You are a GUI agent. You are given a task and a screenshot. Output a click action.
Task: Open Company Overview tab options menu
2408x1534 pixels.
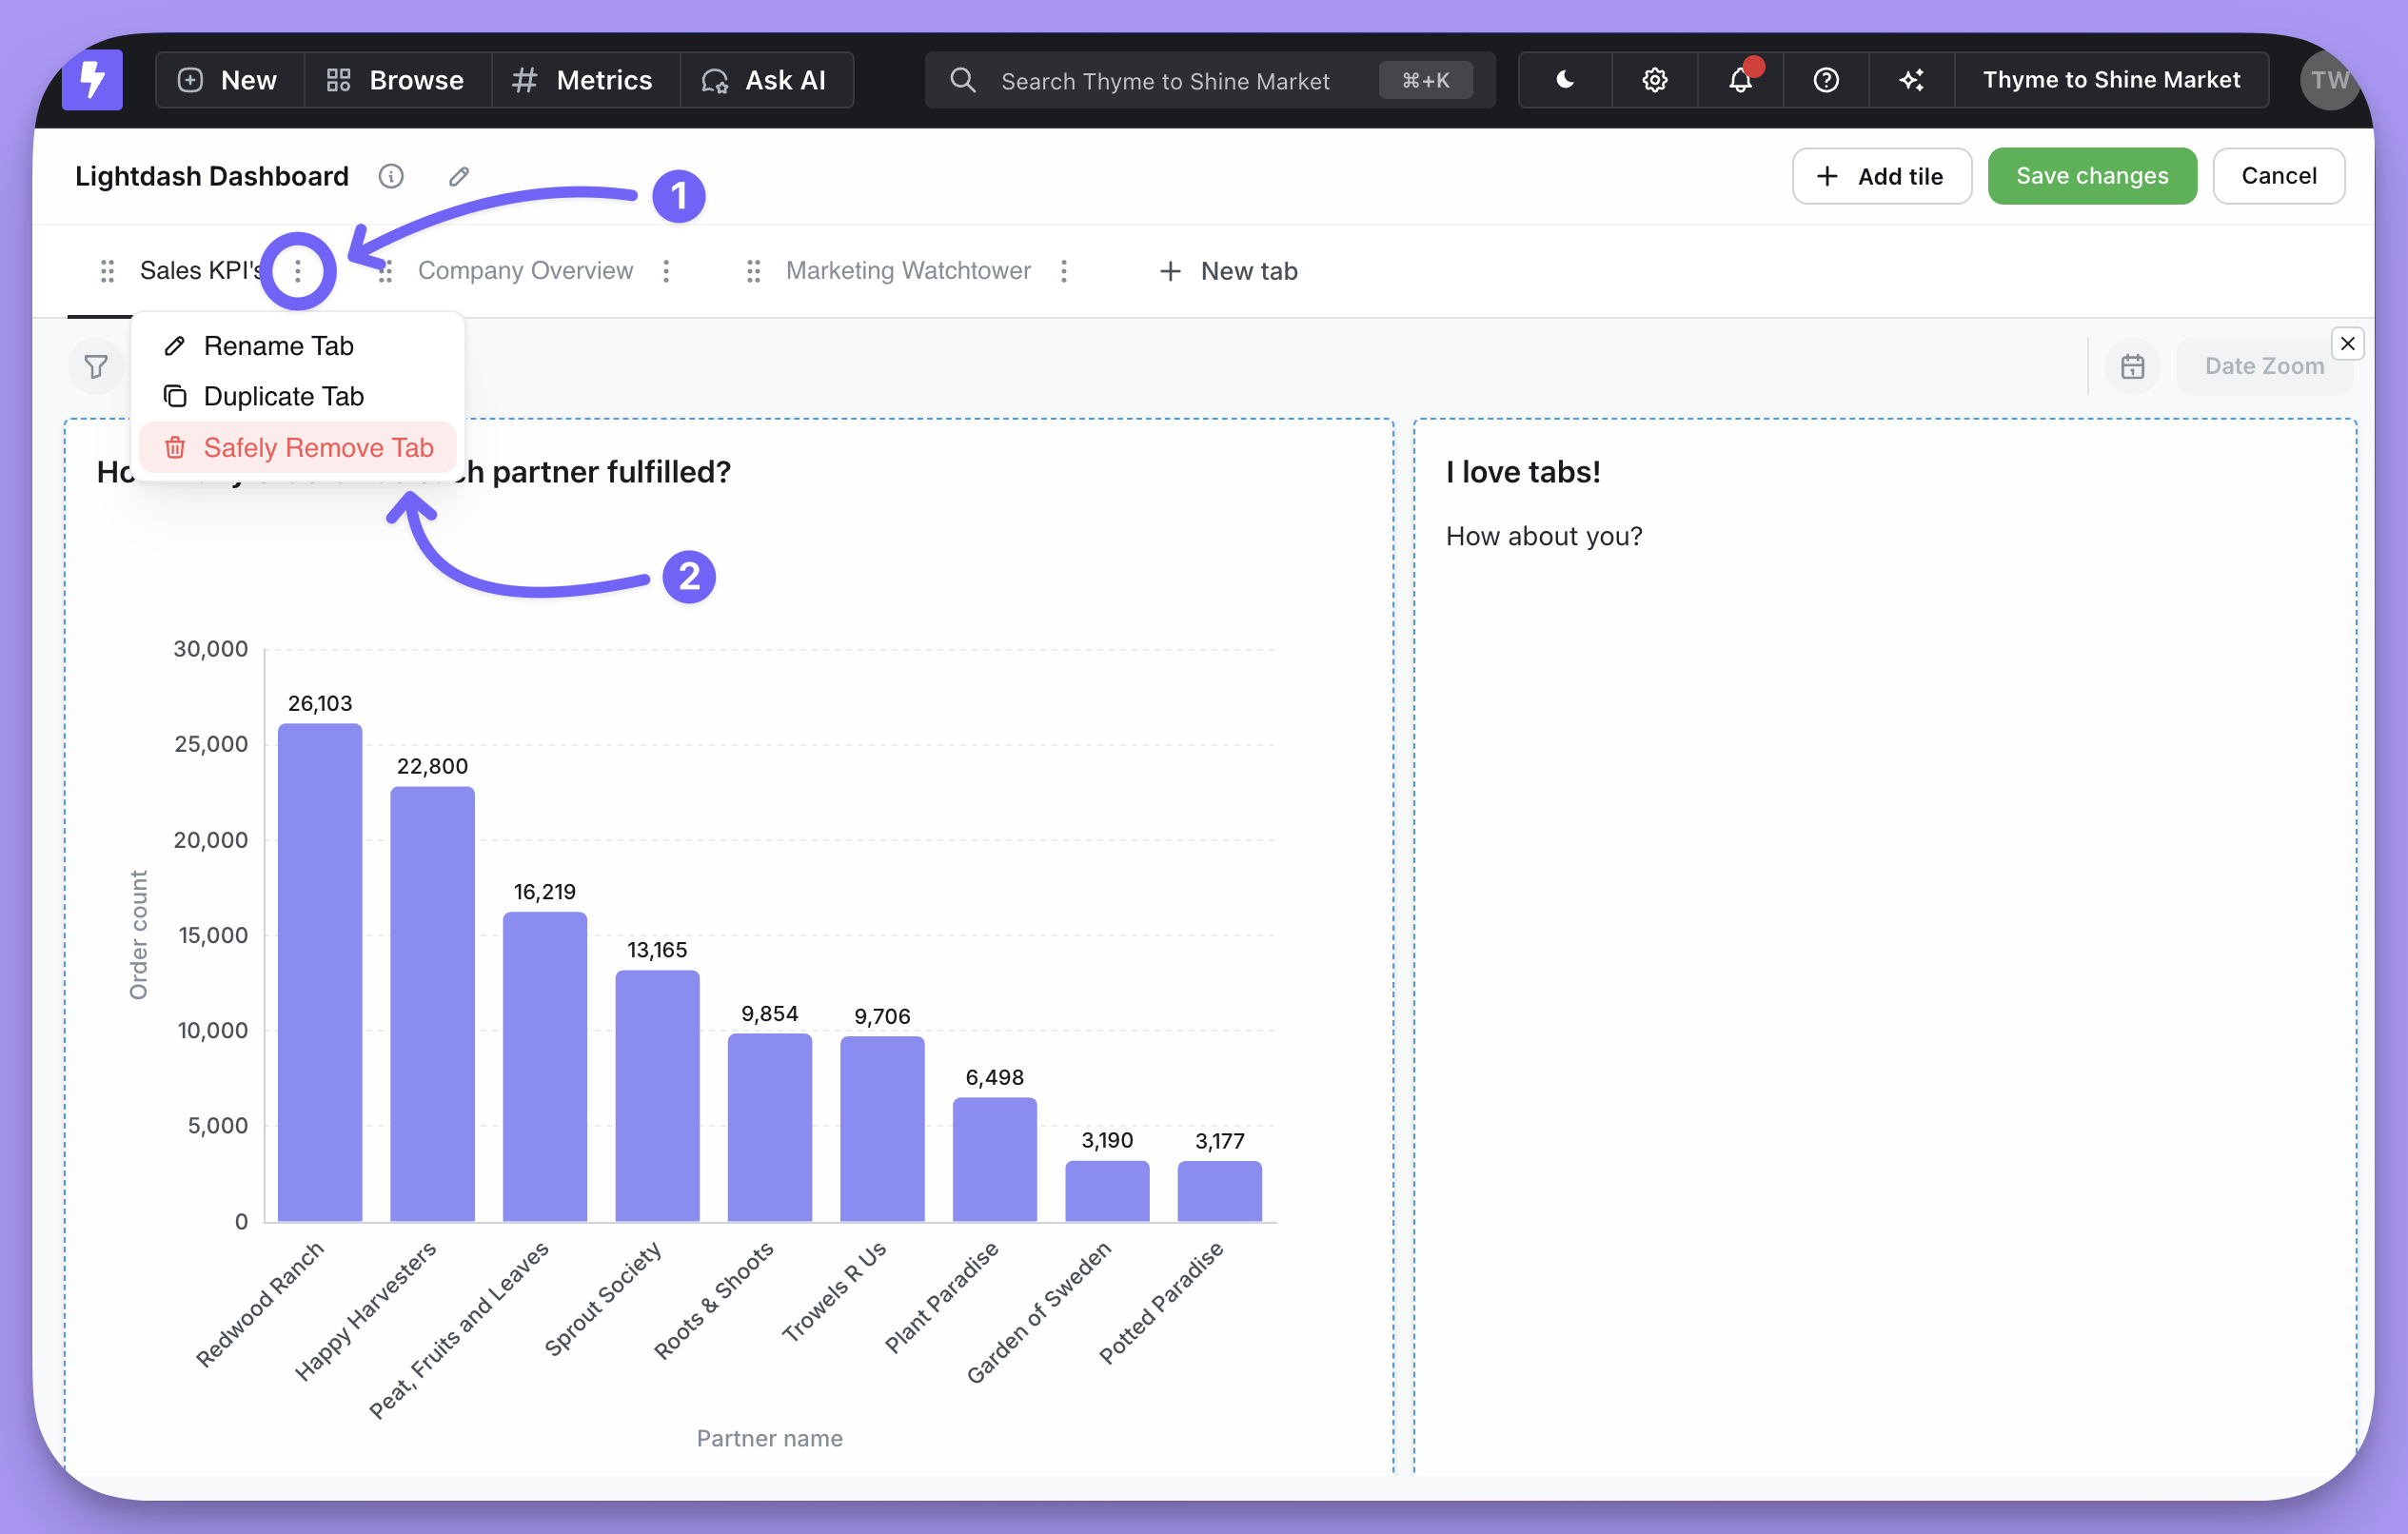point(666,271)
